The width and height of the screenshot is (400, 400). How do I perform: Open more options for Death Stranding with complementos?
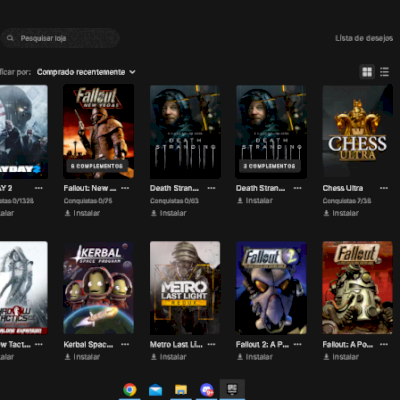coord(297,188)
